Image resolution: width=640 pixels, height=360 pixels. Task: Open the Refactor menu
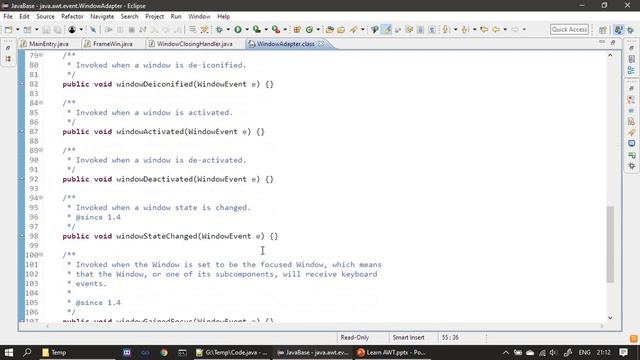(x=72, y=16)
